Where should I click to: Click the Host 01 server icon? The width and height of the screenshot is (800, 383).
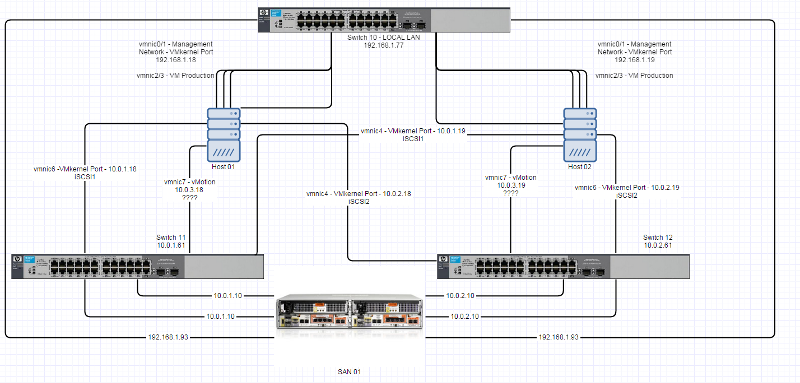tap(223, 134)
